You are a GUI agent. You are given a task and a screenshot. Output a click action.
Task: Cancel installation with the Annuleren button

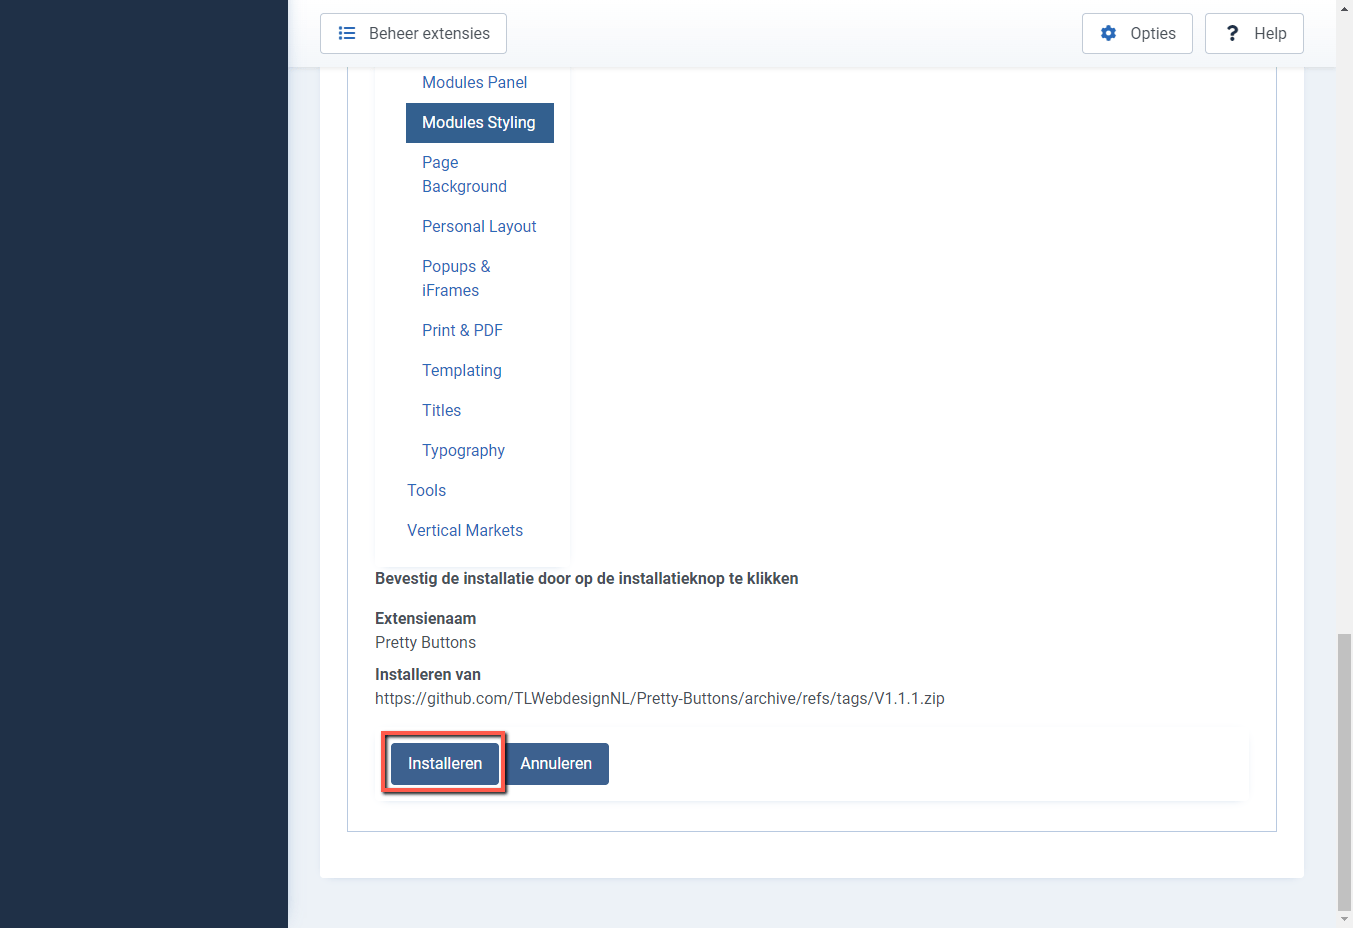pos(556,763)
